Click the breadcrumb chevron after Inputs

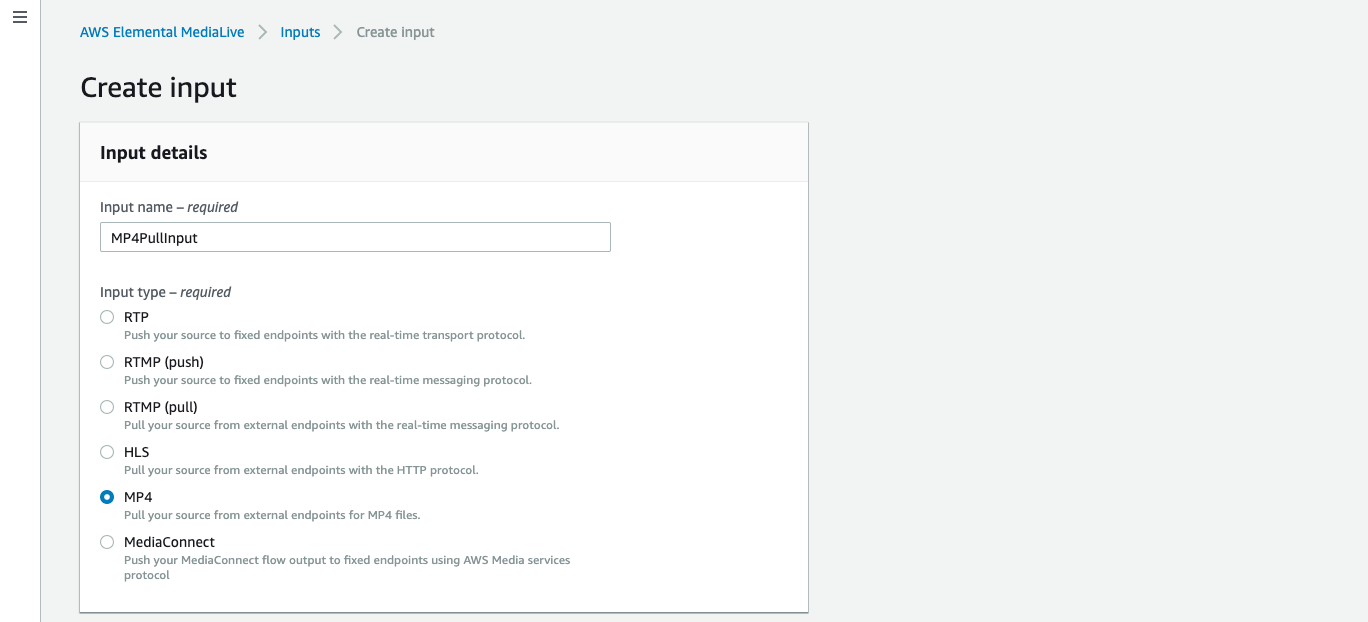click(x=337, y=31)
